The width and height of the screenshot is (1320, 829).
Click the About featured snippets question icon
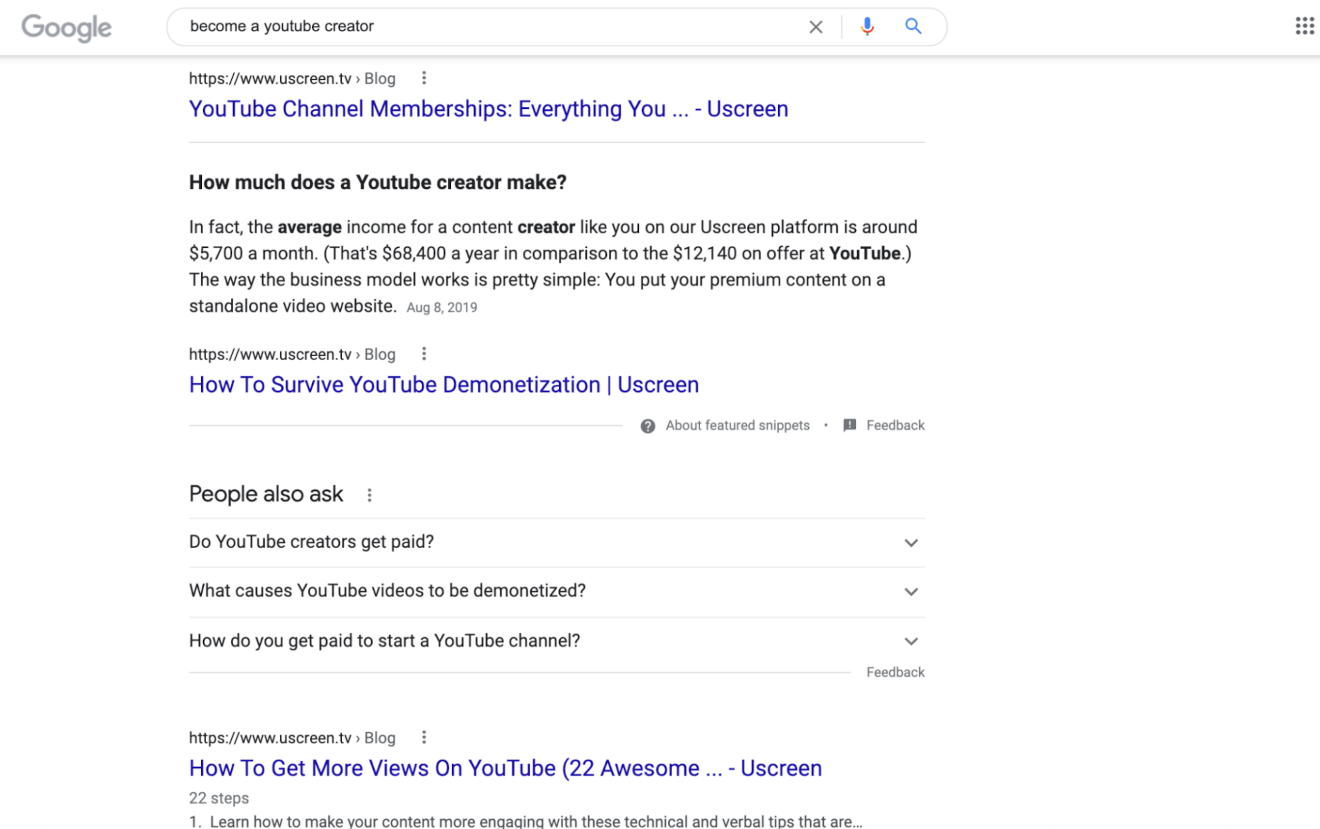pyautogui.click(x=648, y=426)
